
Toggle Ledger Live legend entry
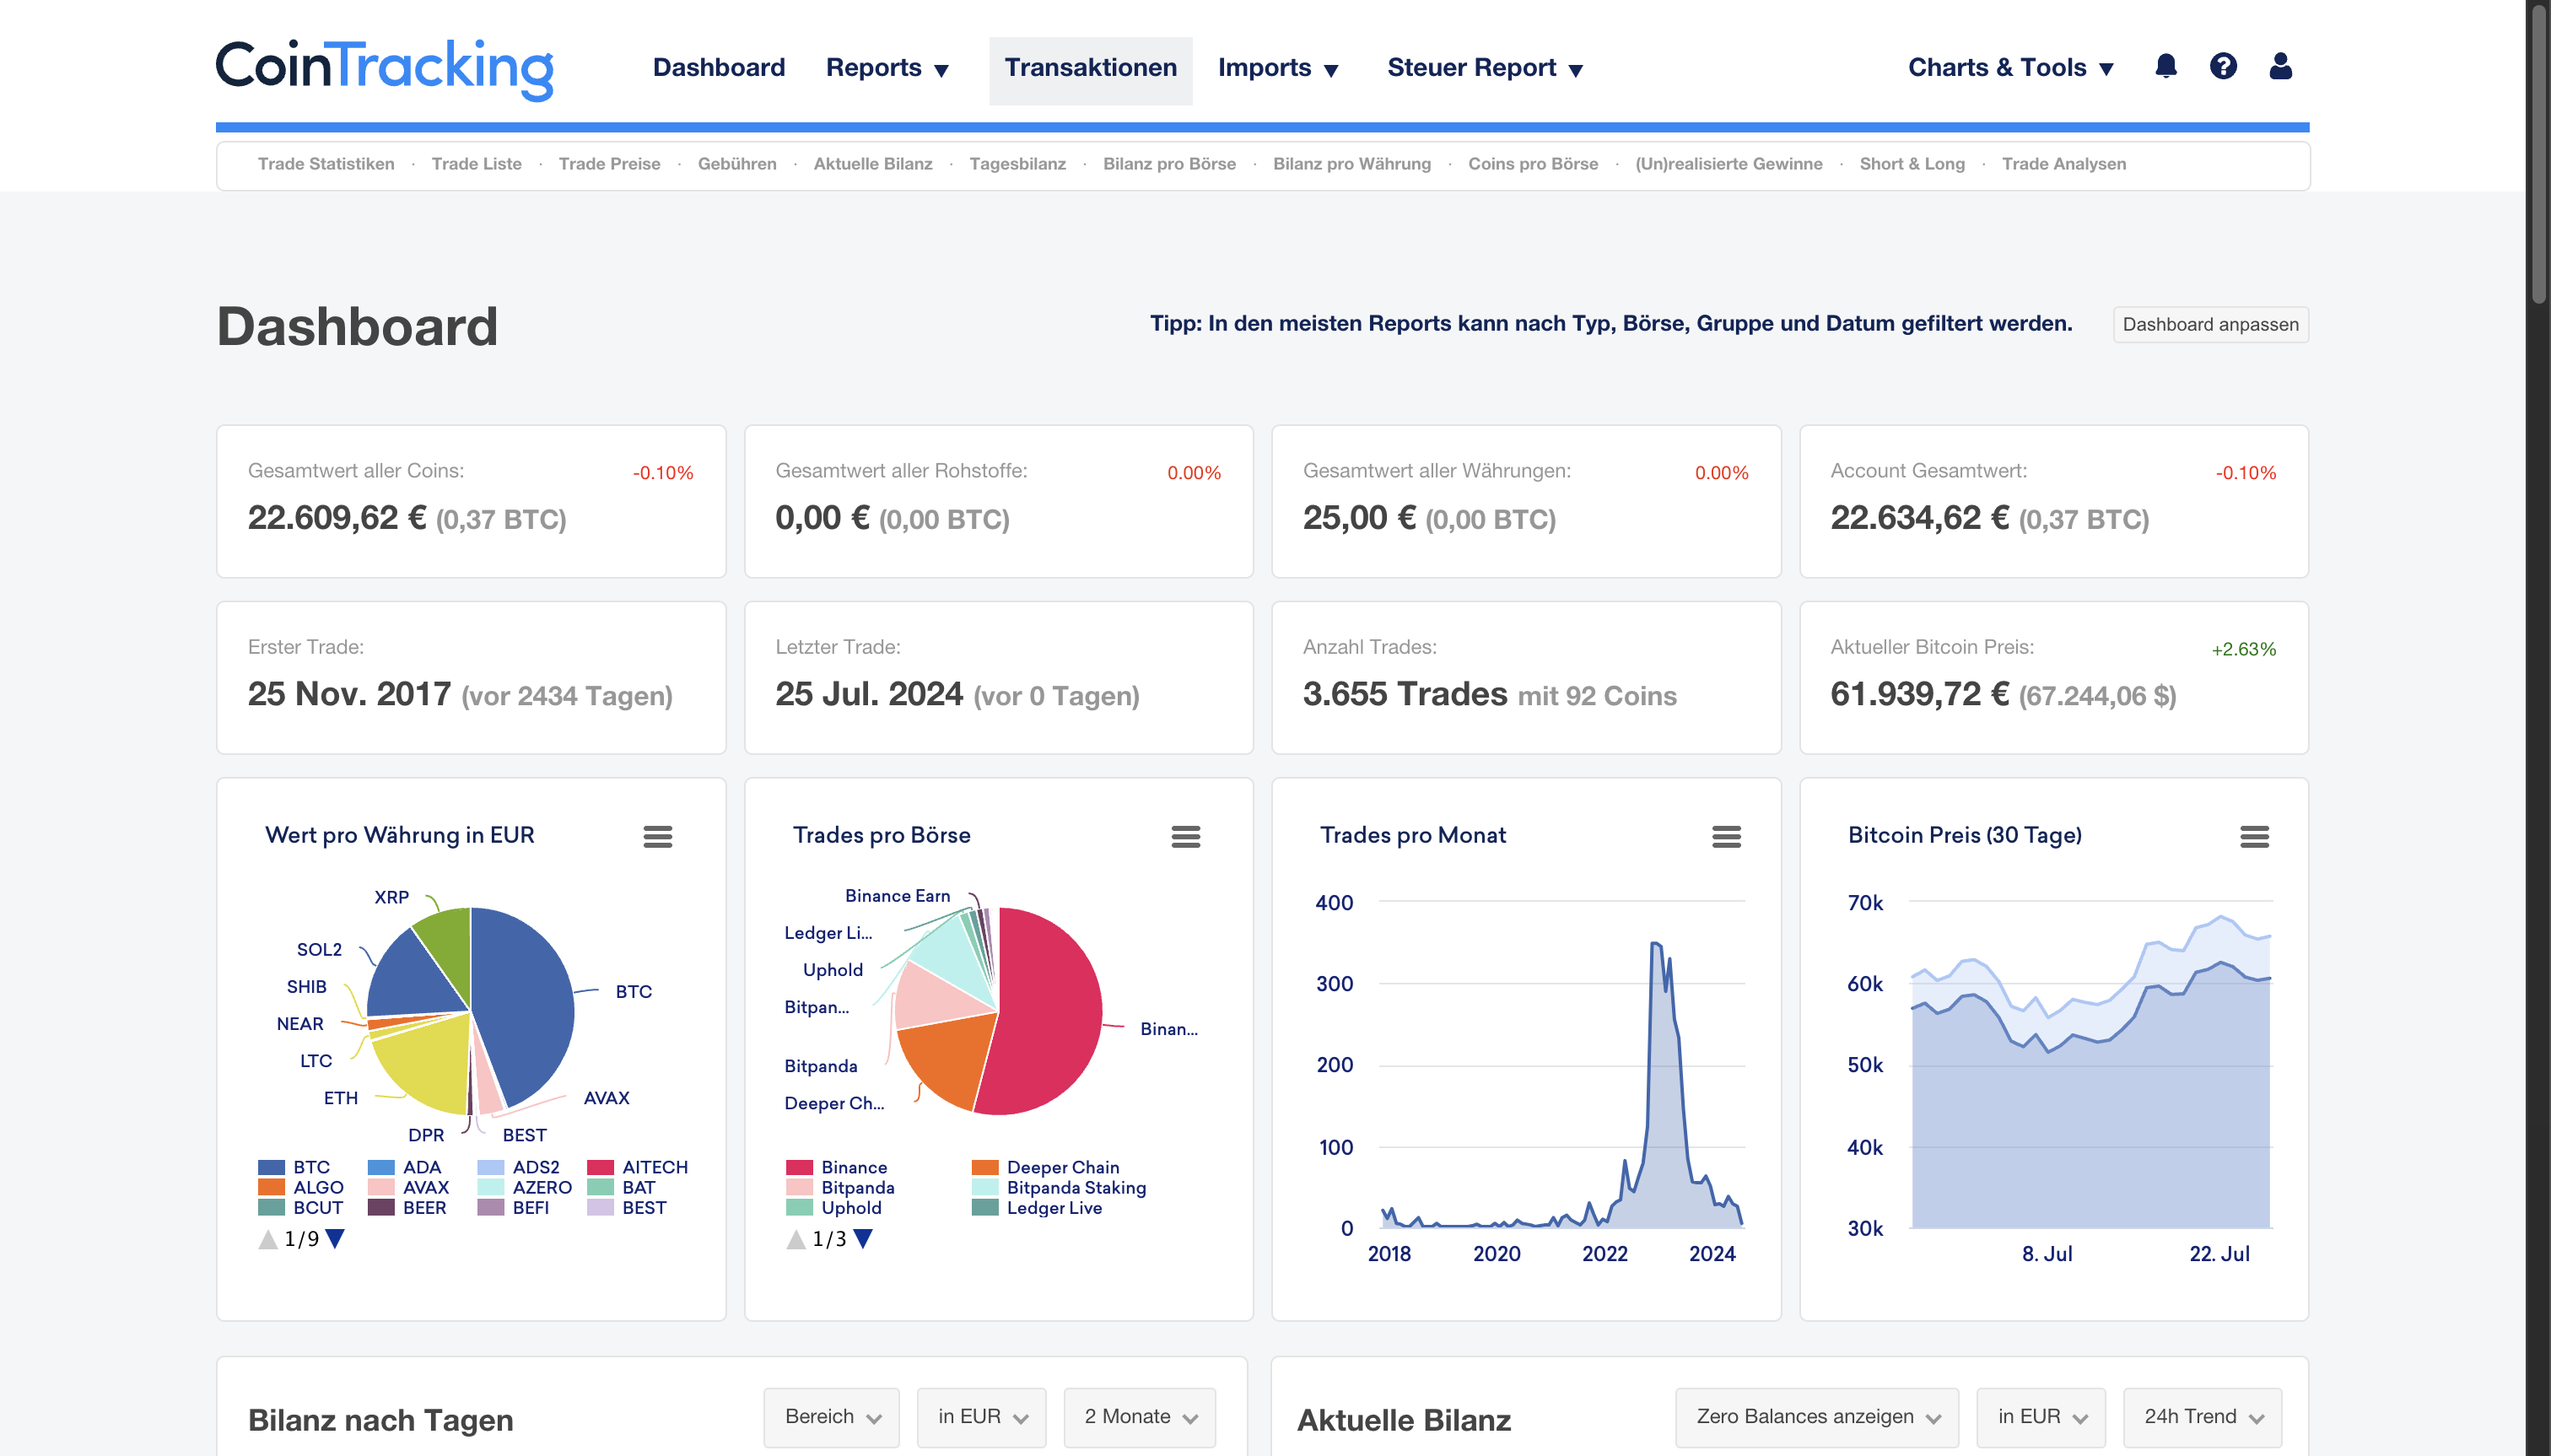[1037, 1207]
